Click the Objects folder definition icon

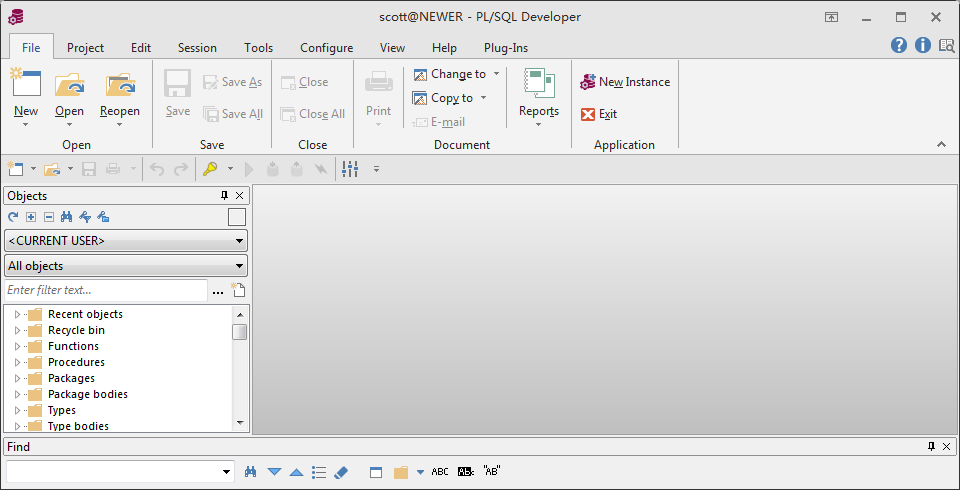pyautogui.click(x=103, y=217)
